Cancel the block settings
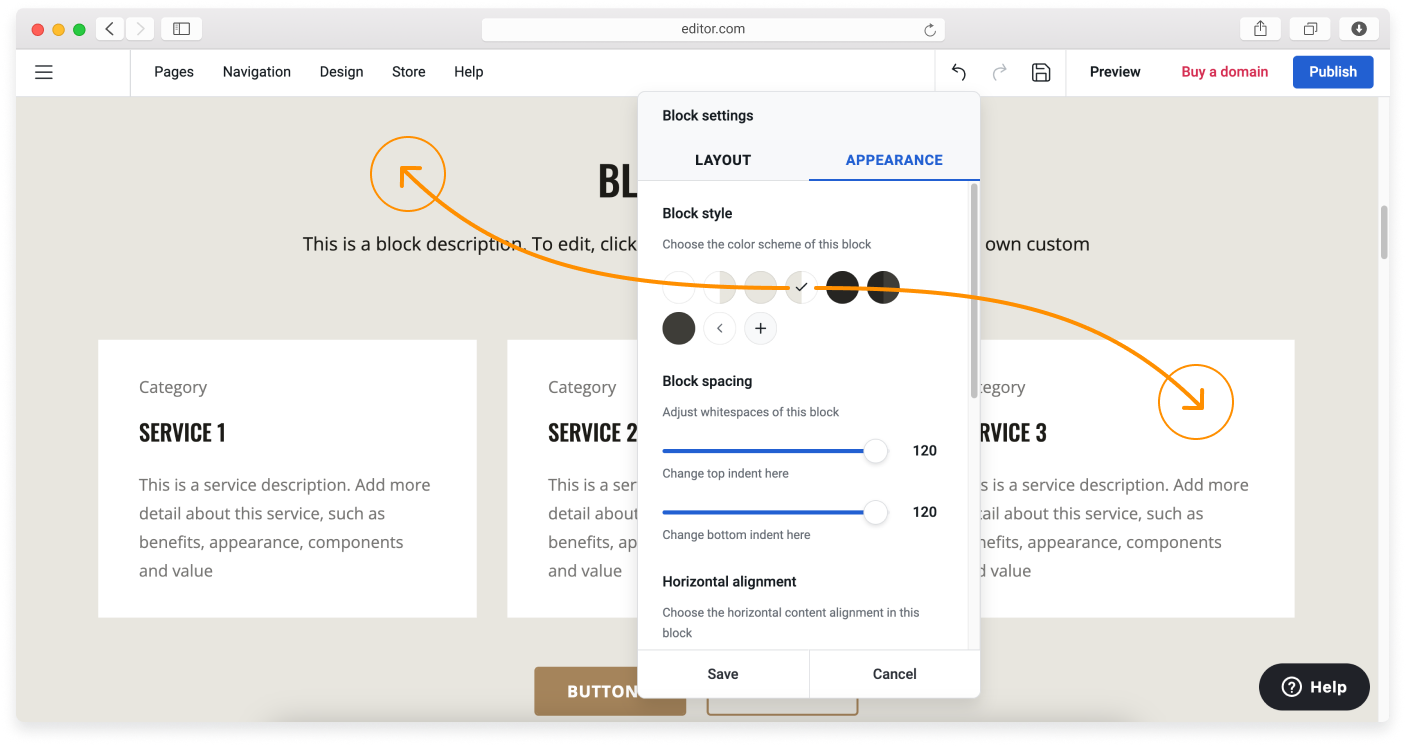 tap(895, 674)
